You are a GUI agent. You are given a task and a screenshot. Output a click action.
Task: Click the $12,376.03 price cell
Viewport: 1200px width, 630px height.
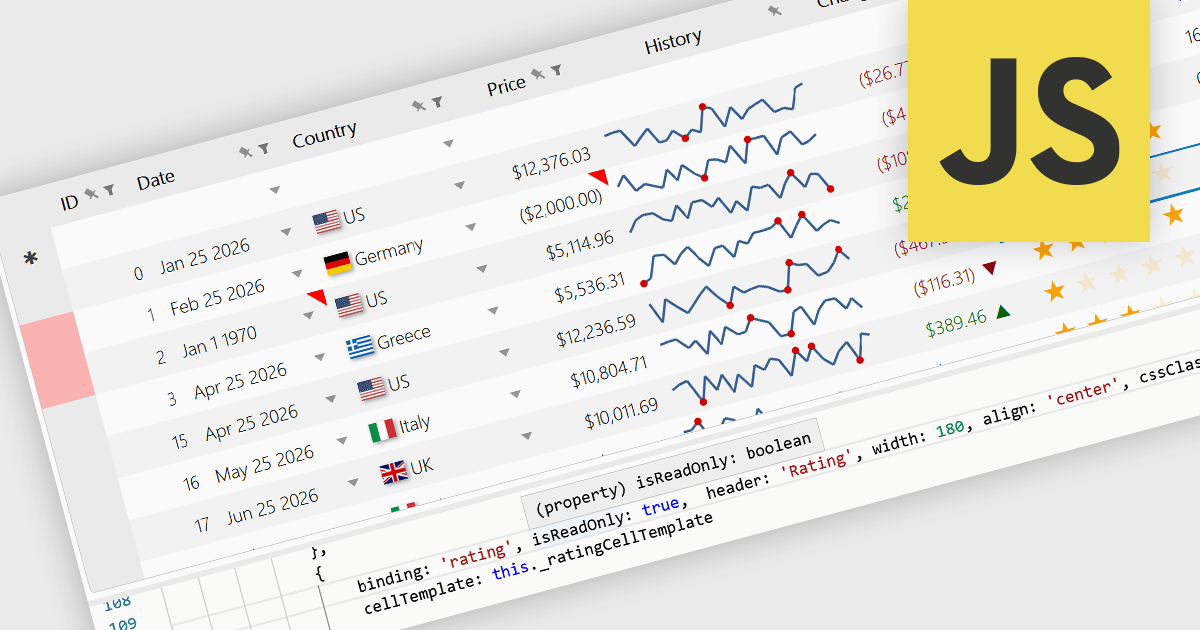point(550,164)
